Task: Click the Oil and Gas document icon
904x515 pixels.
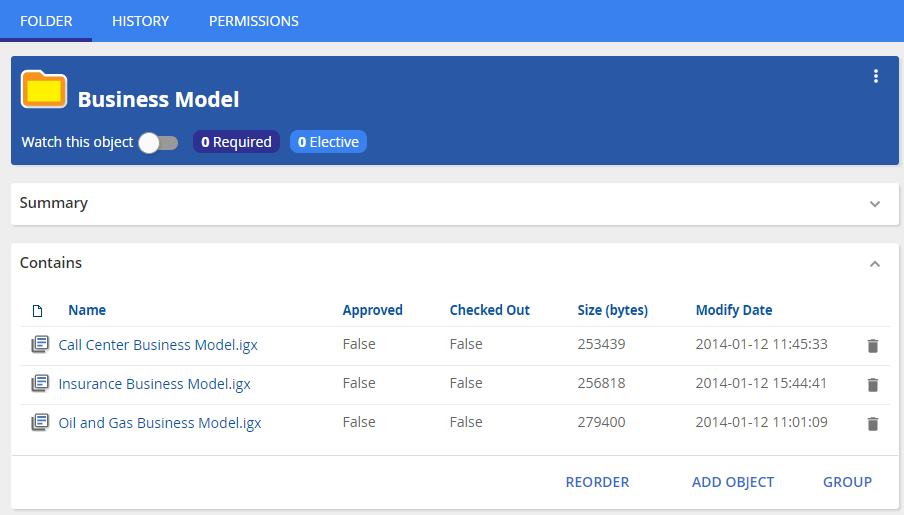Action: tap(39, 423)
